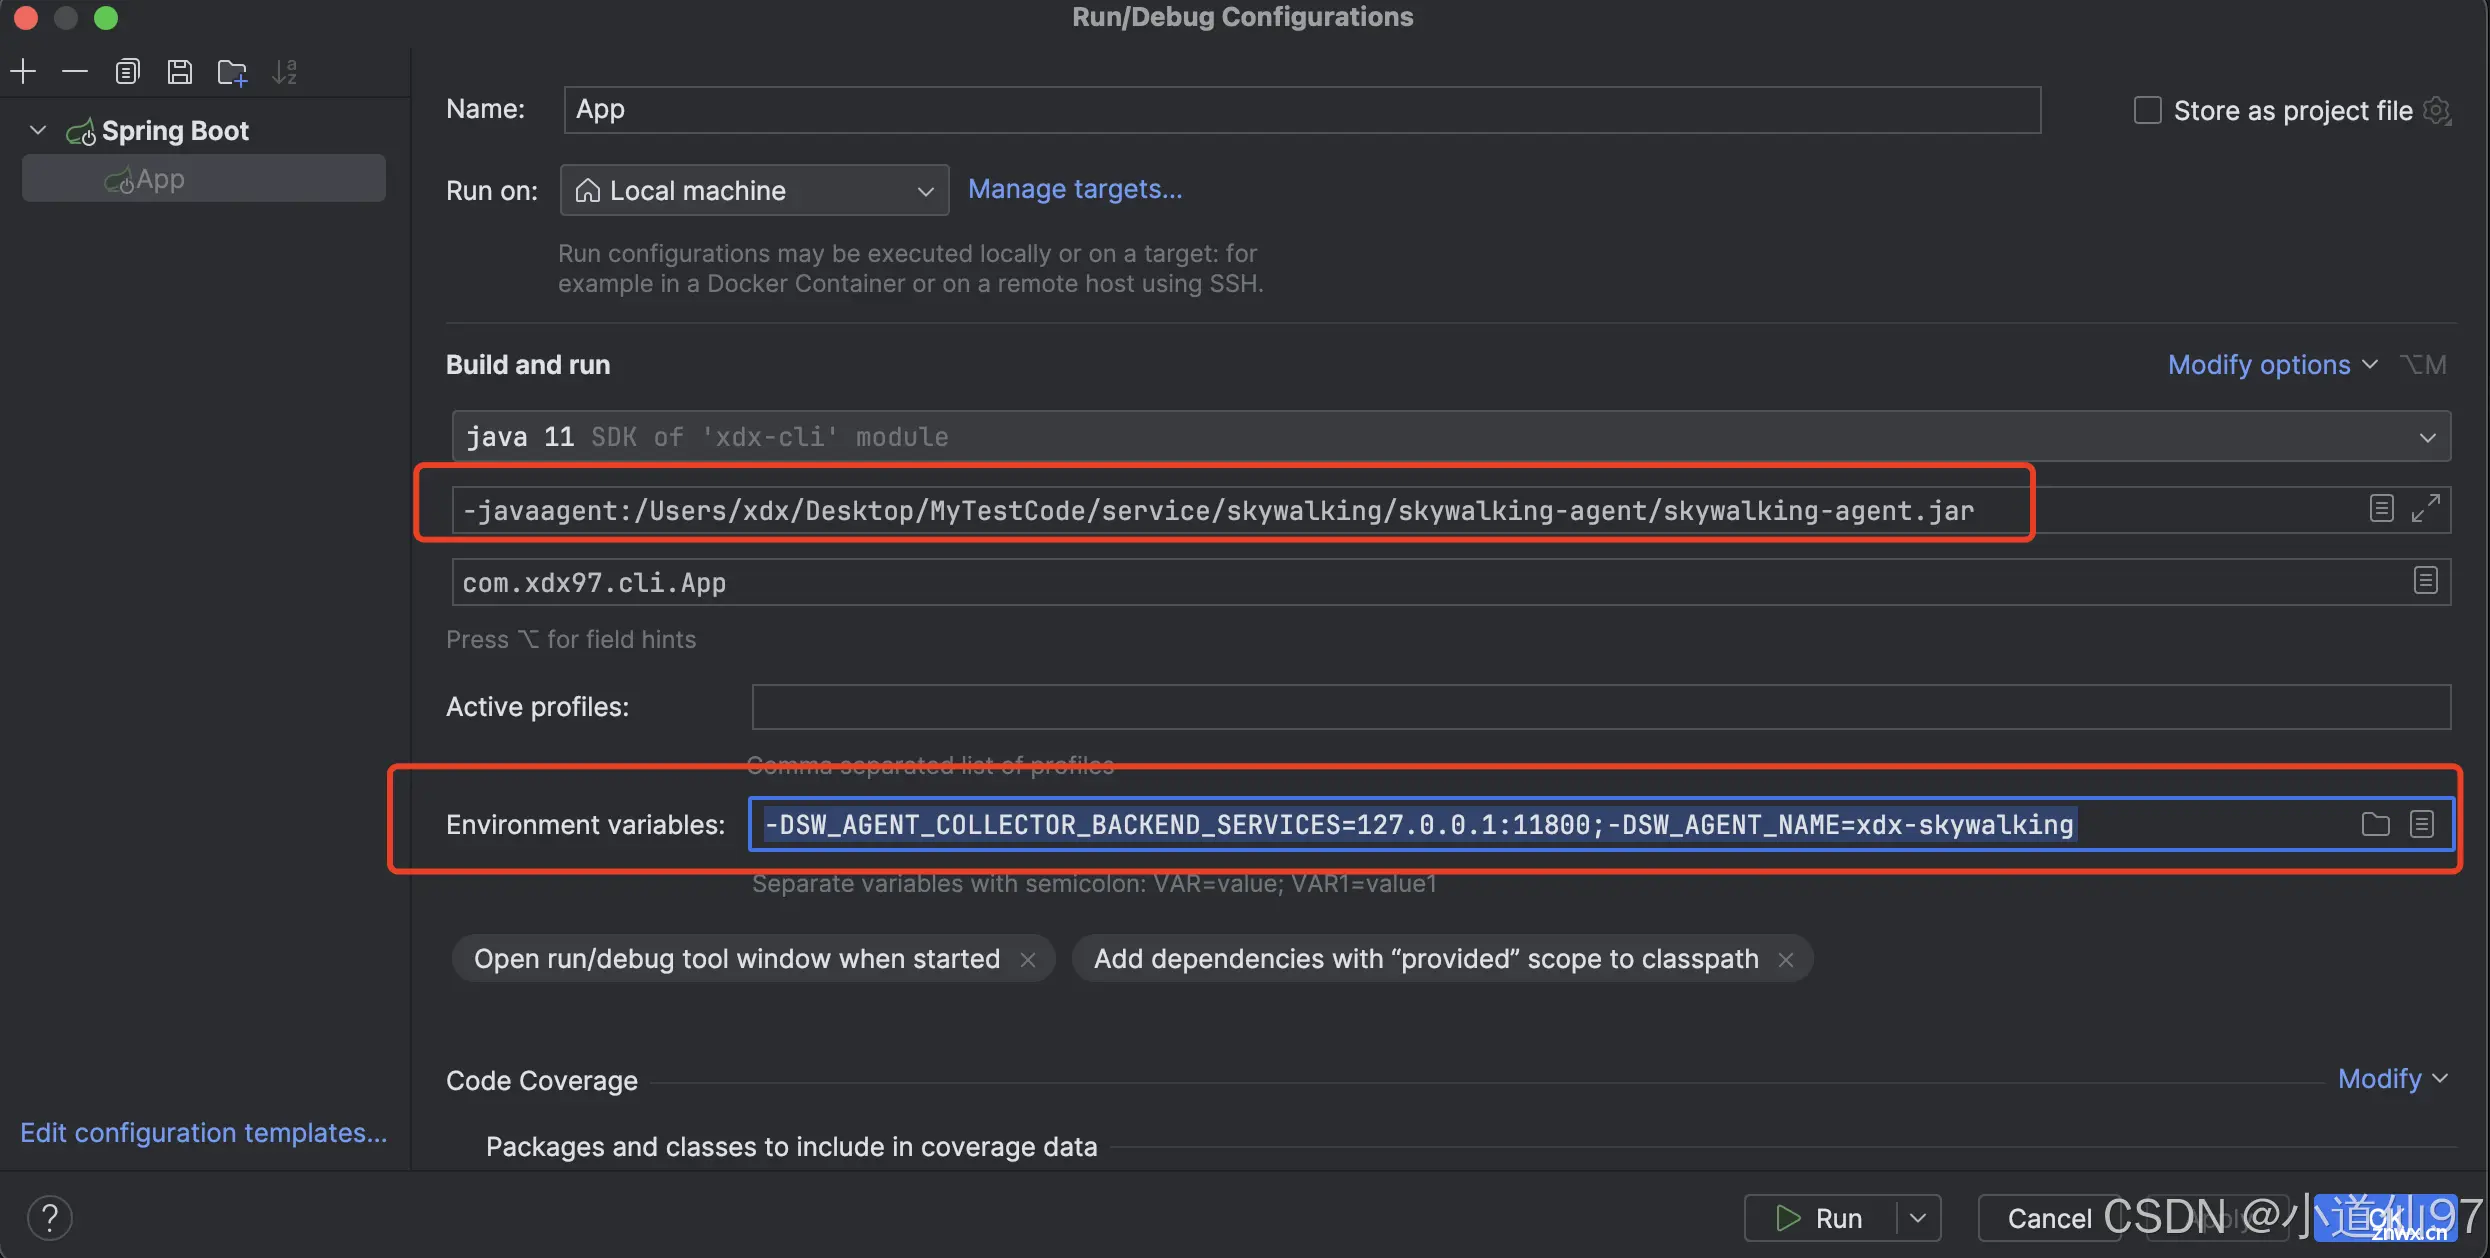
Task: Click the Manage targets link
Action: tap(1072, 189)
